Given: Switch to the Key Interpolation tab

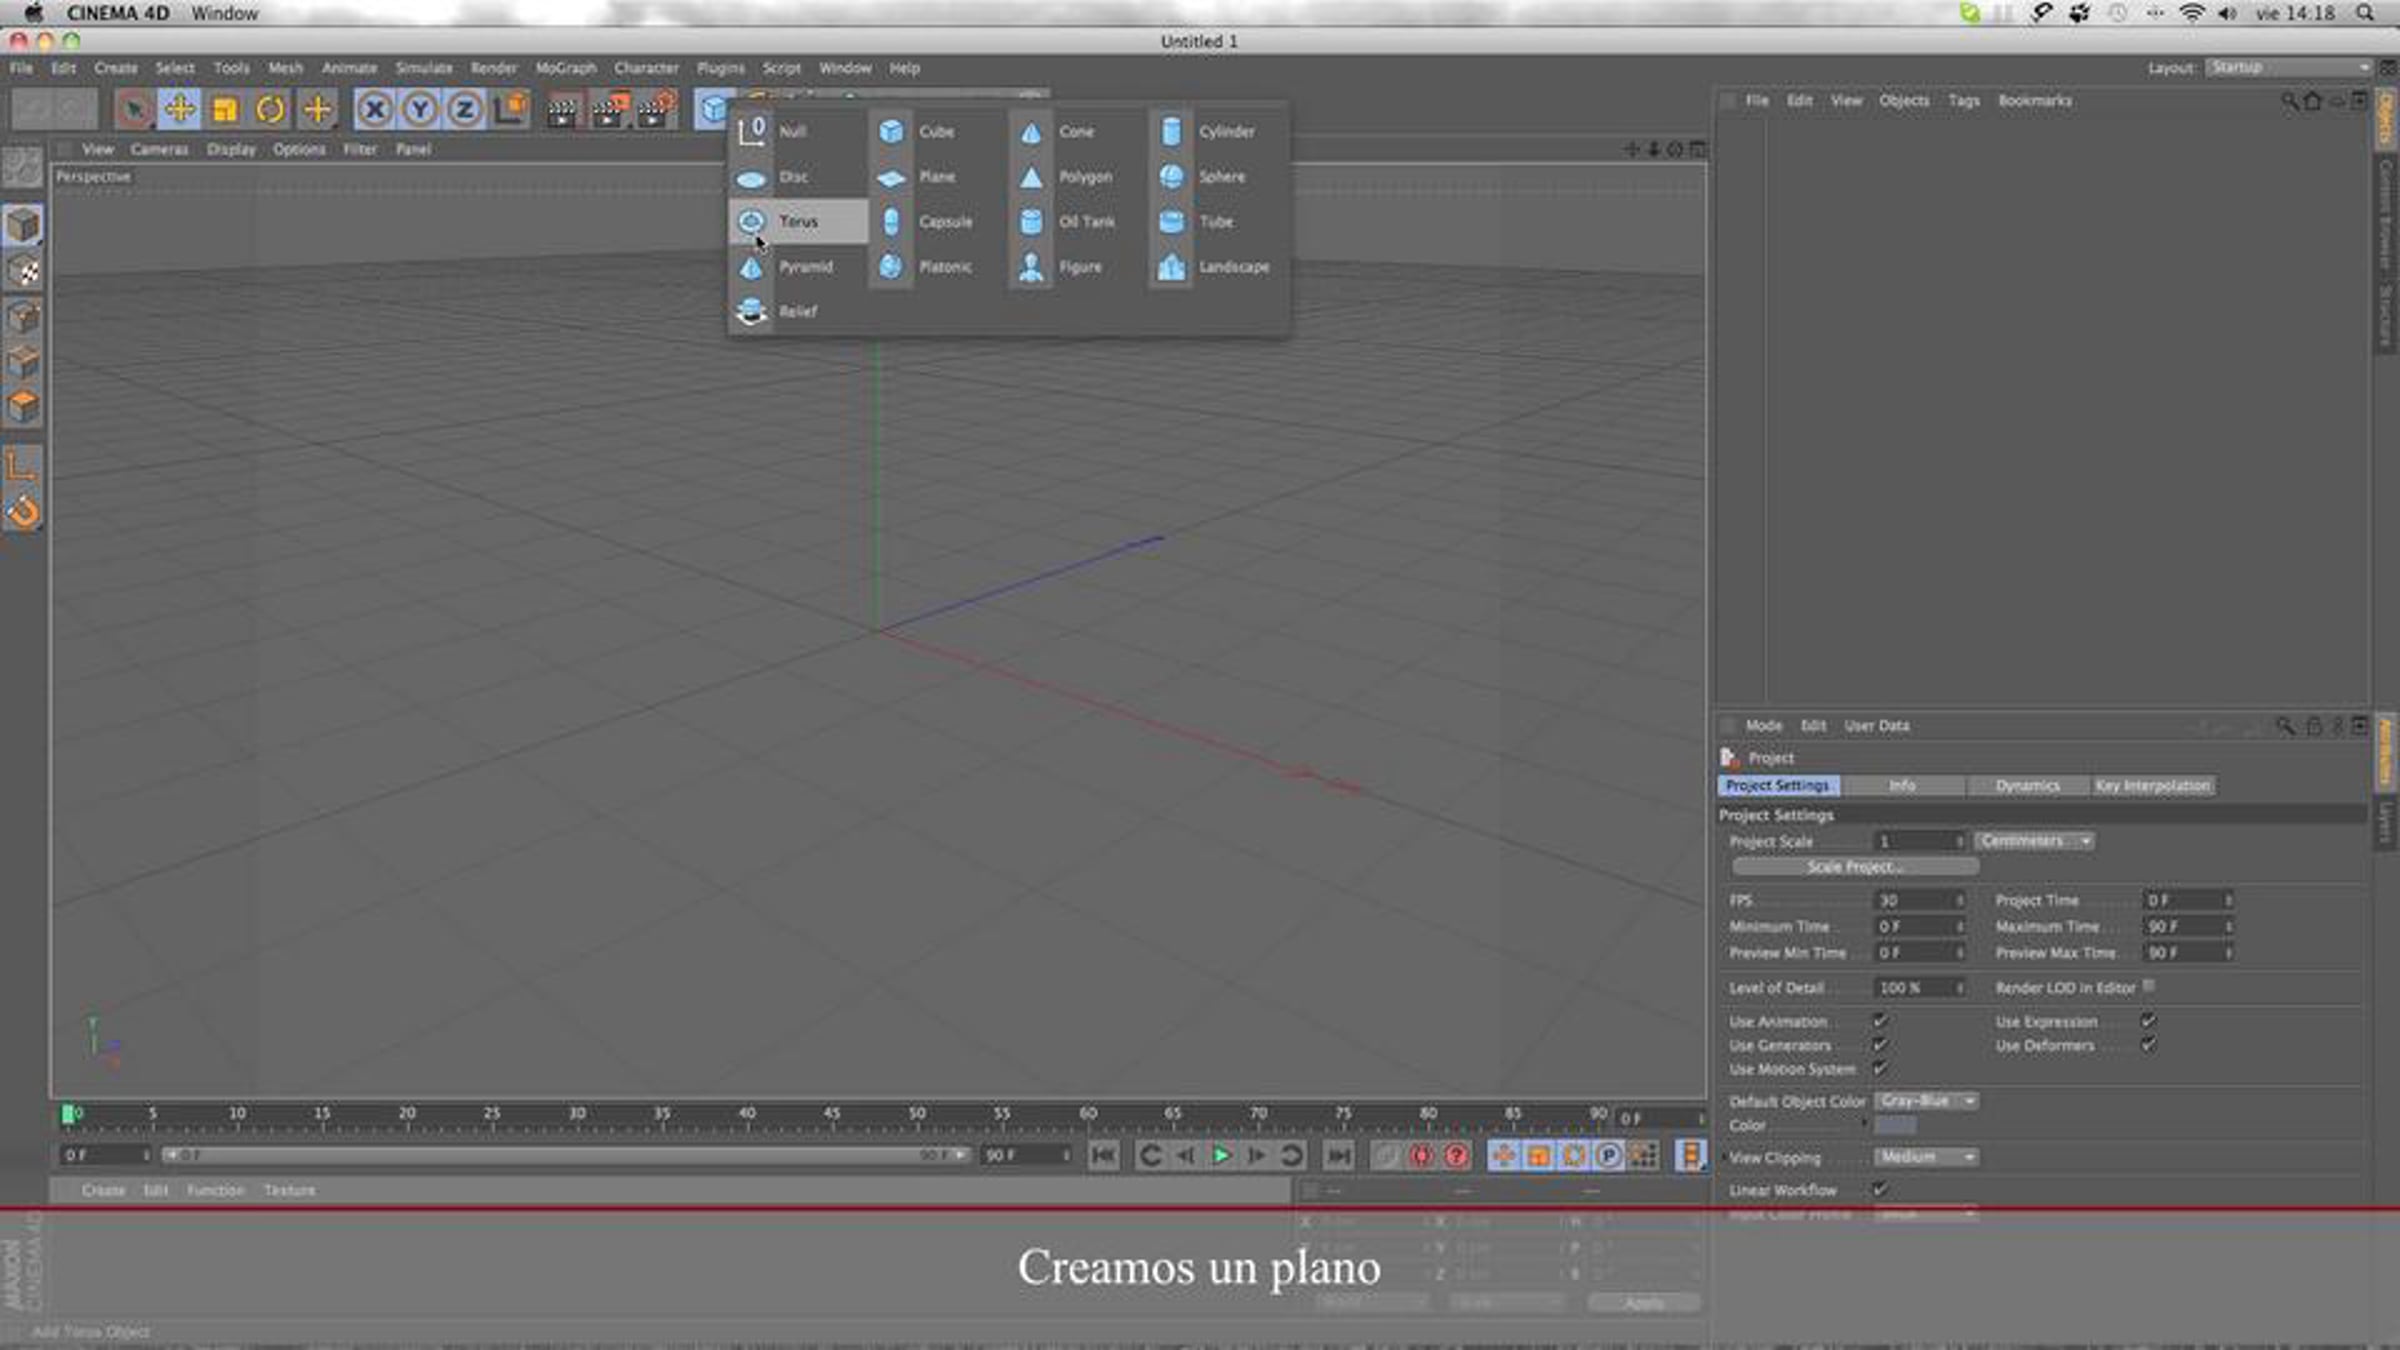Looking at the screenshot, I should [2153, 786].
